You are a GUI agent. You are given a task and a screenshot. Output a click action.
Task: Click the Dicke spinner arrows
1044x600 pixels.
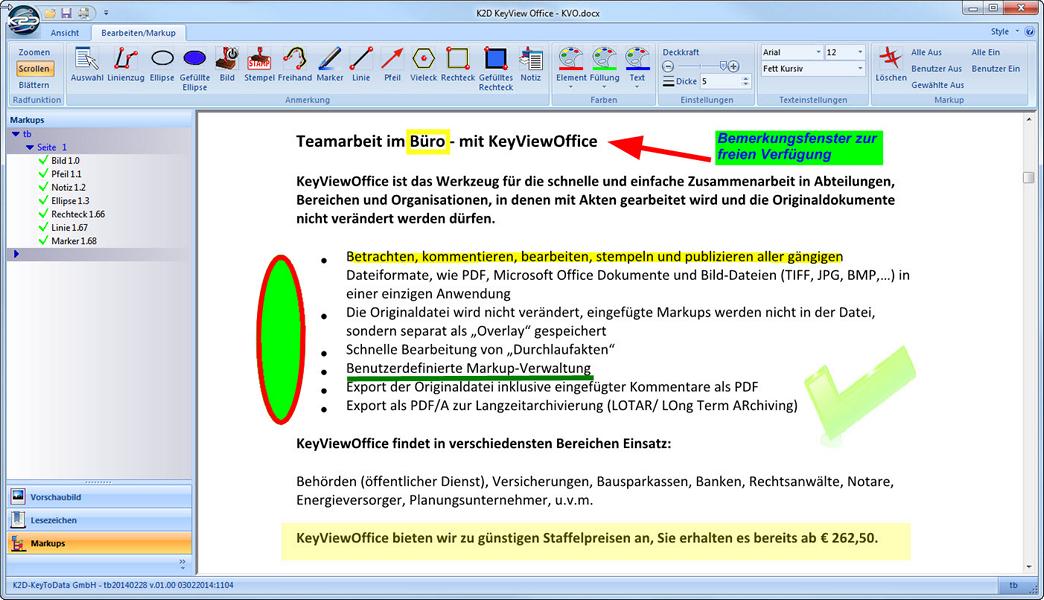pos(746,81)
